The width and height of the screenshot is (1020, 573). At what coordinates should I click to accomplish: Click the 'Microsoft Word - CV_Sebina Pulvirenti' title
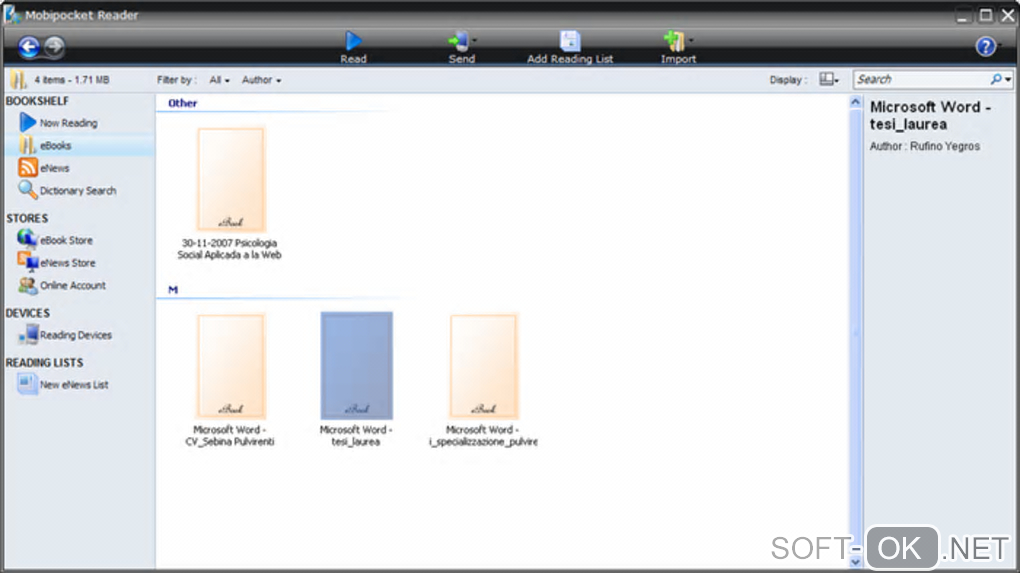pos(230,436)
